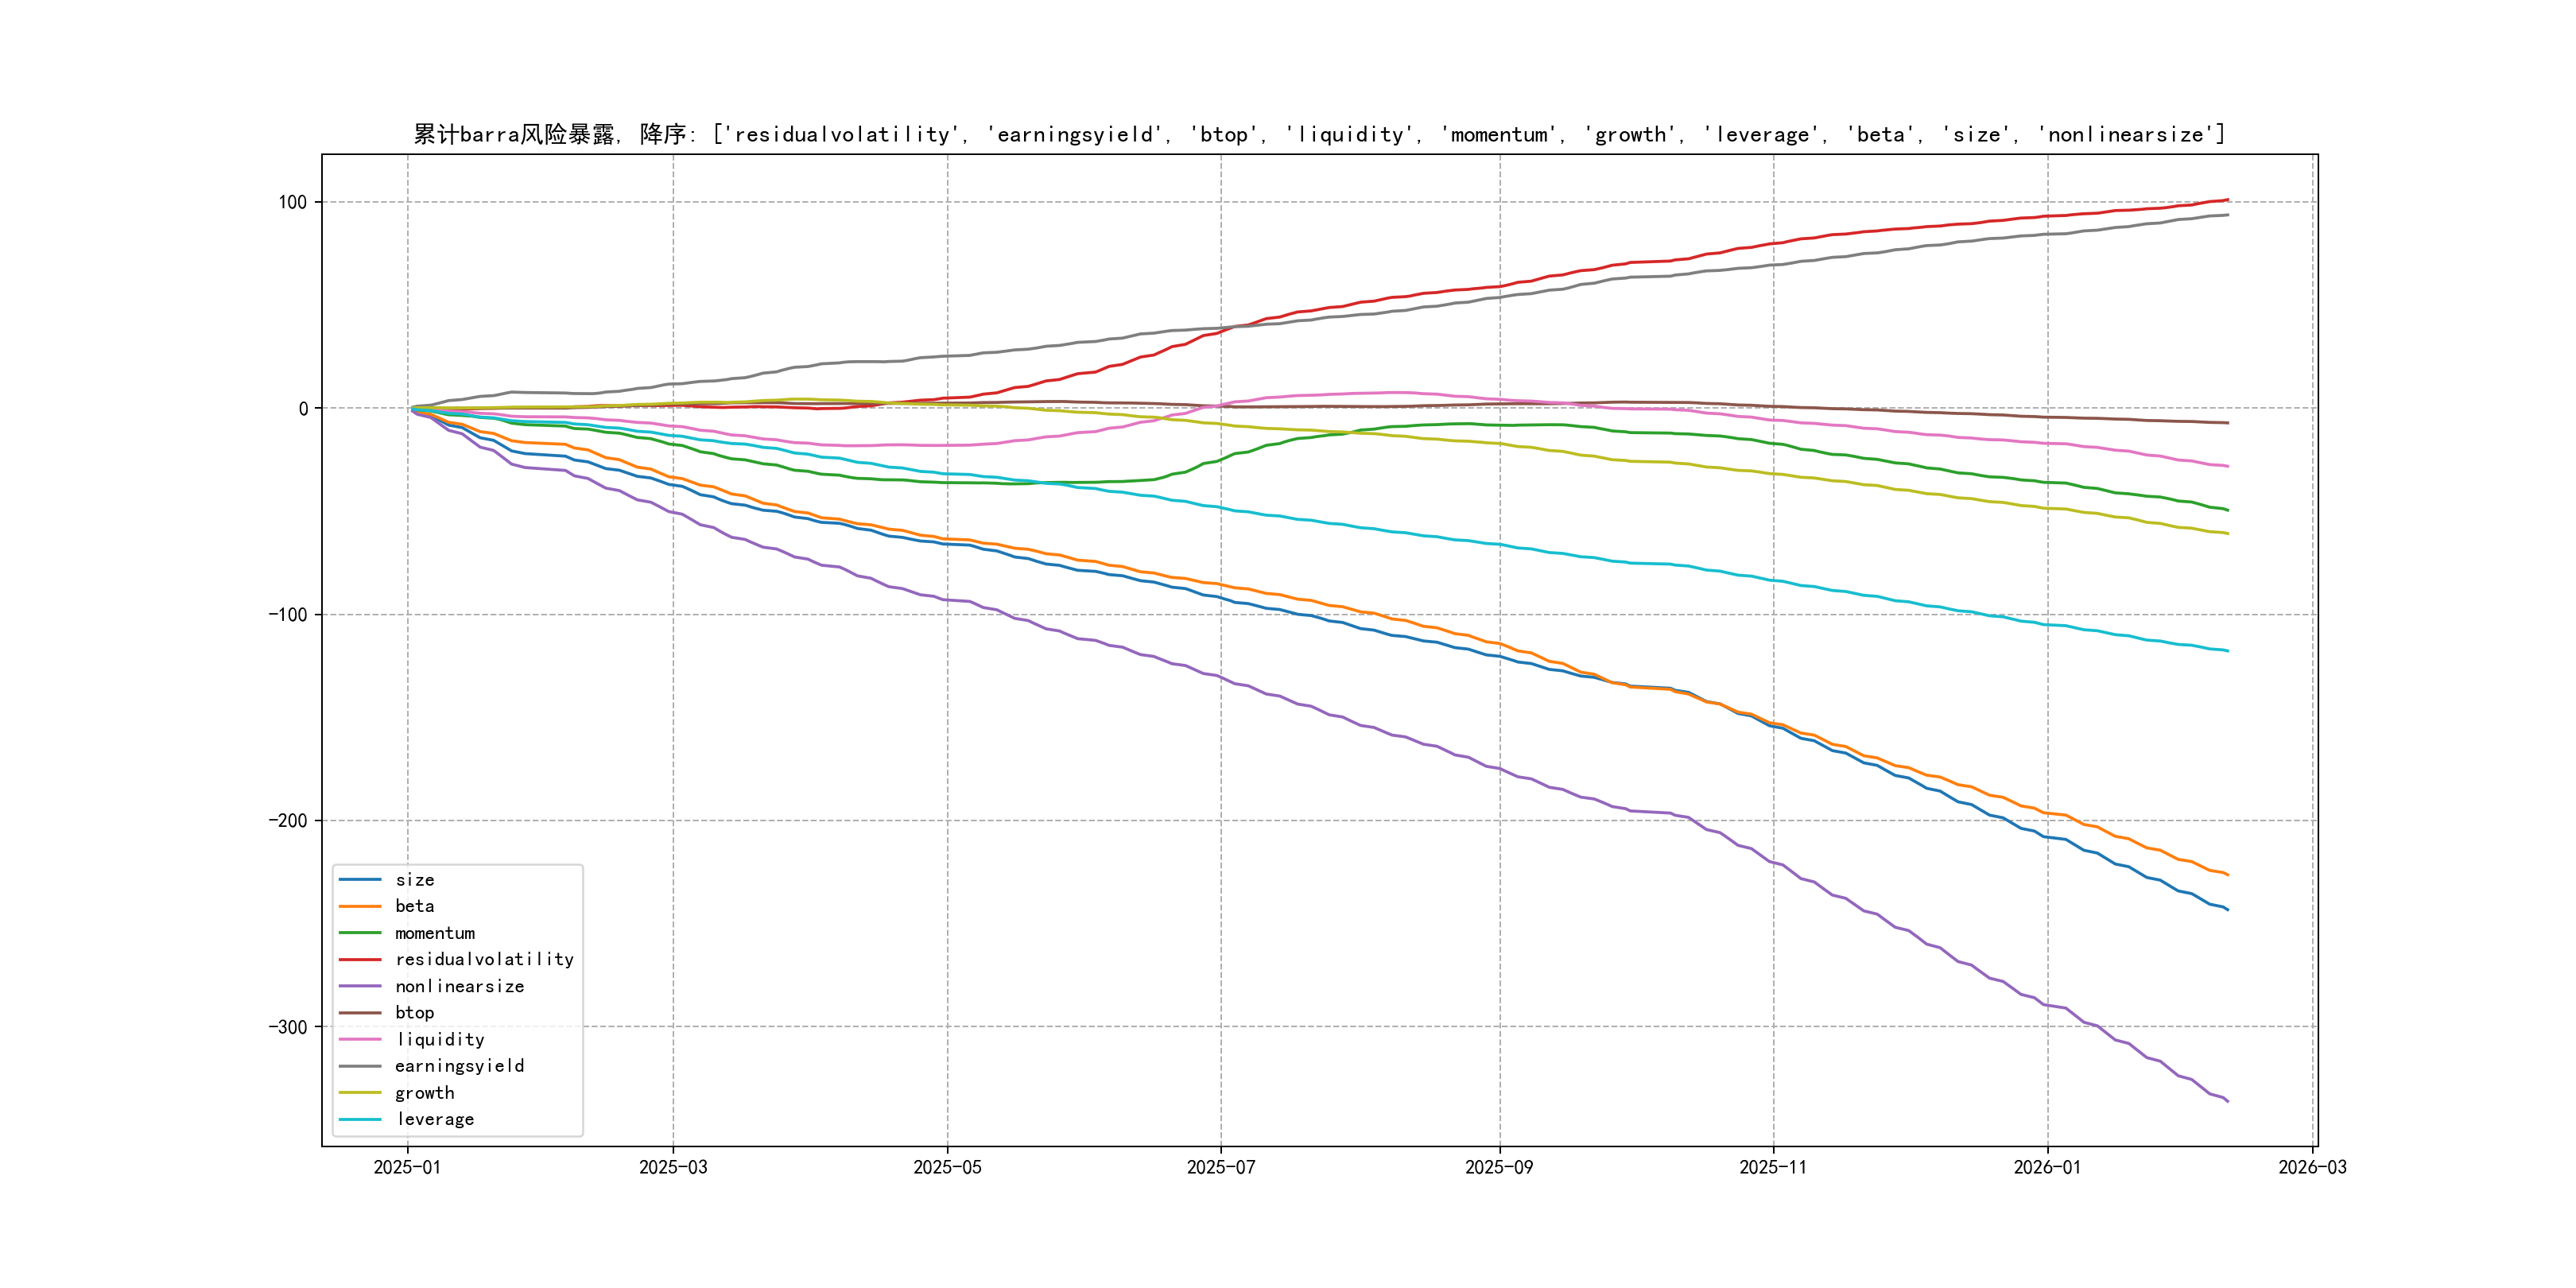The image size is (2576, 1288).
Task: Click the size legend entry label
Action: [414, 880]
